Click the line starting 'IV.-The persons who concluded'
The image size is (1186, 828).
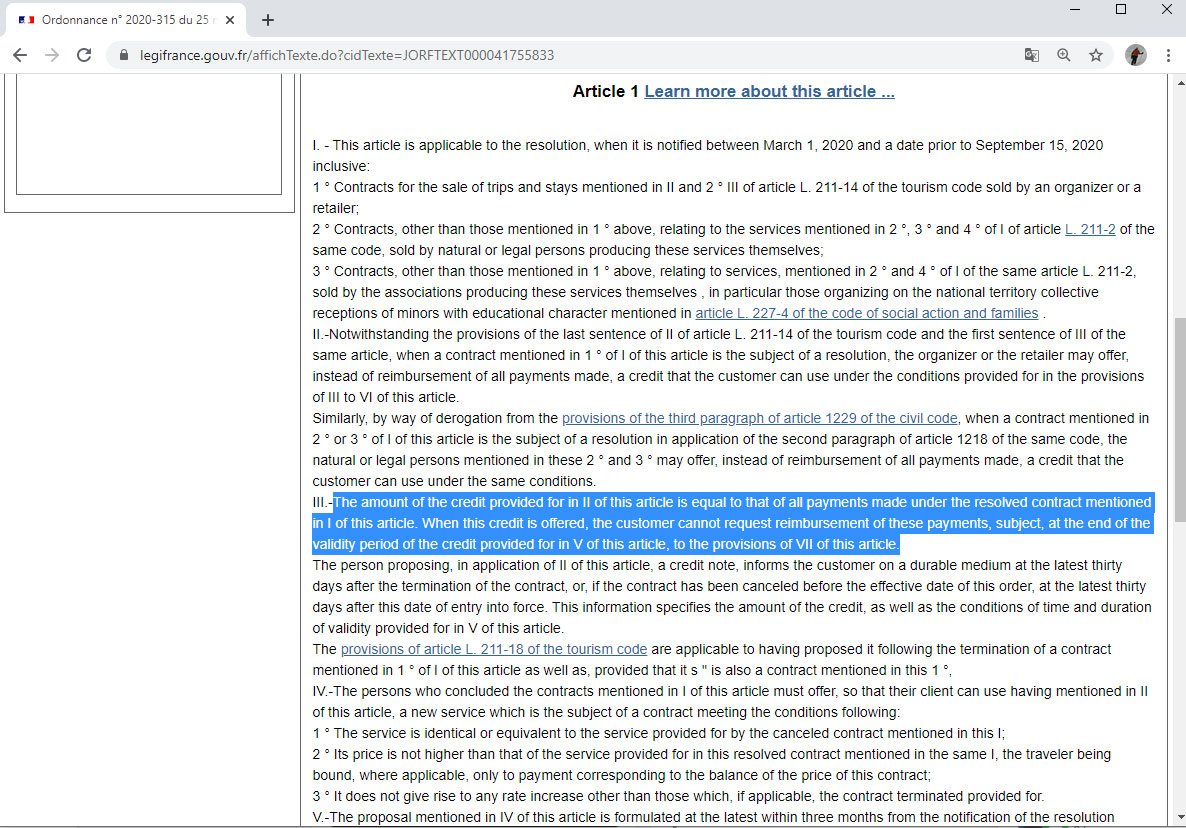pyautogui.click(x=730, y=691)
